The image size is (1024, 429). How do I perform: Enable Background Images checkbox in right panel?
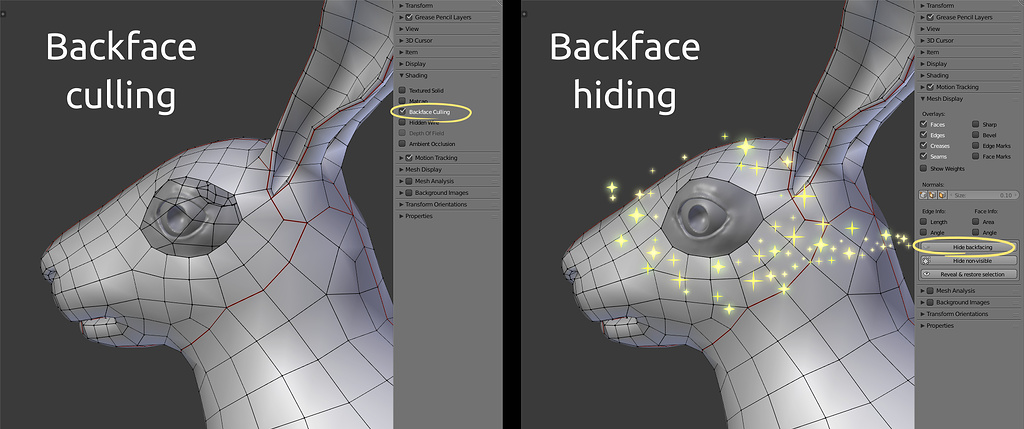(x=930, y=302)
